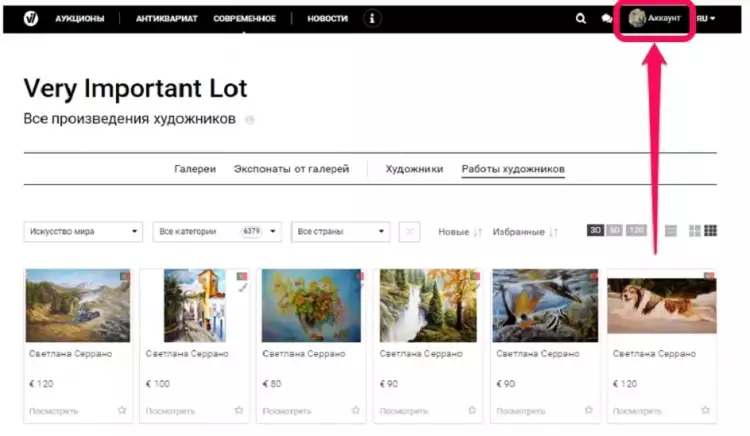
Task: Switch to Экспонаты от галерей tab
Action: click(291, 169)
